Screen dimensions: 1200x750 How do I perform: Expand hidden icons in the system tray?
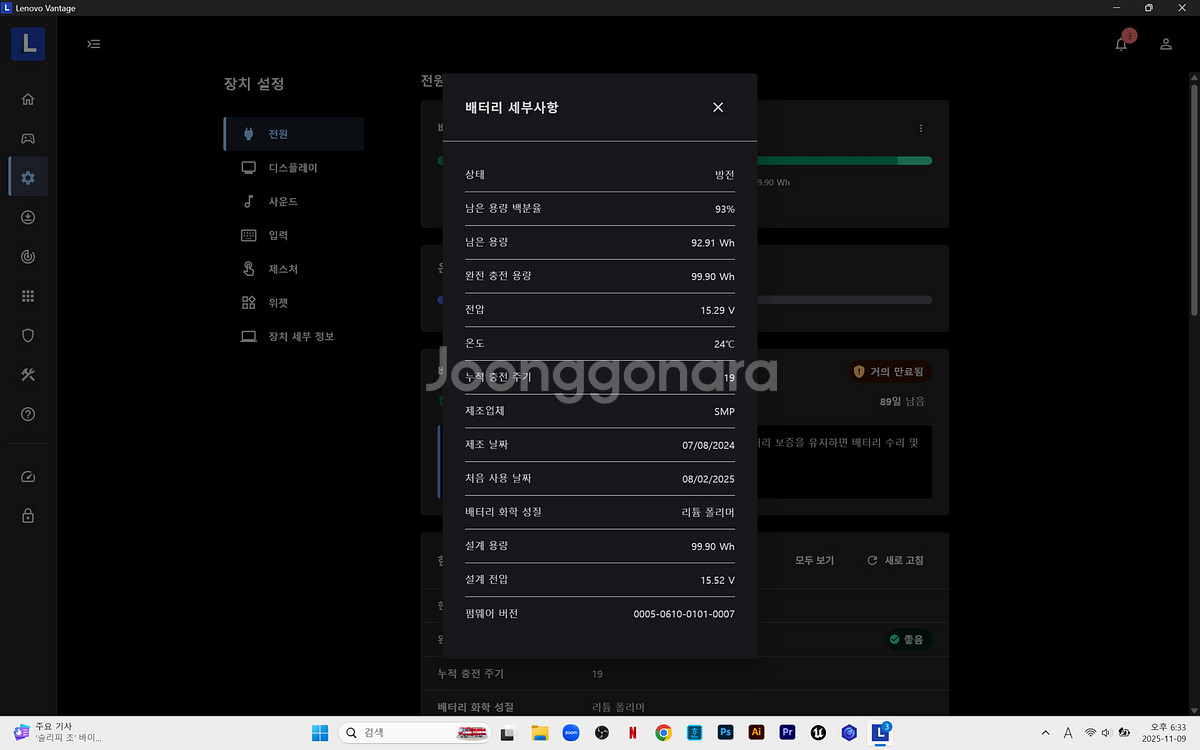(1045, 732)
